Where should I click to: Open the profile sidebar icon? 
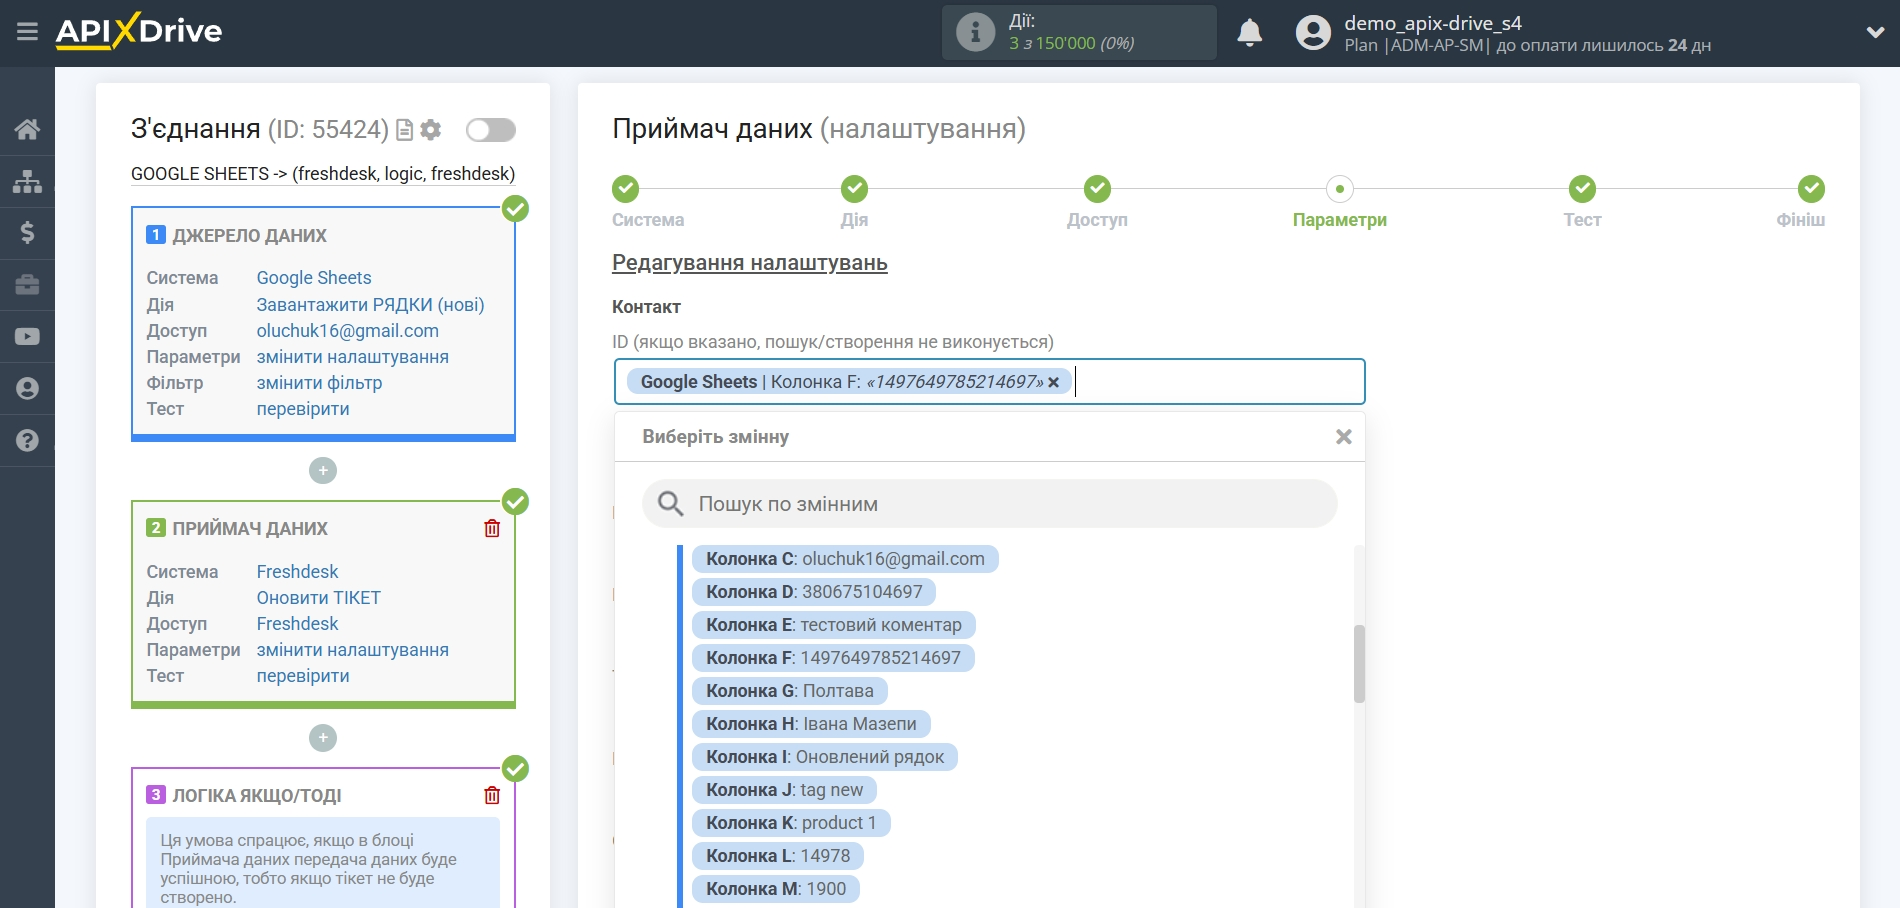pos(27,389)
